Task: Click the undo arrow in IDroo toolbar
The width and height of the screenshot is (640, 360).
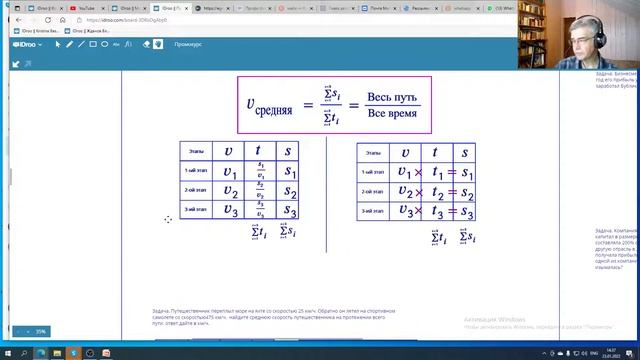Action: point(16,64)
